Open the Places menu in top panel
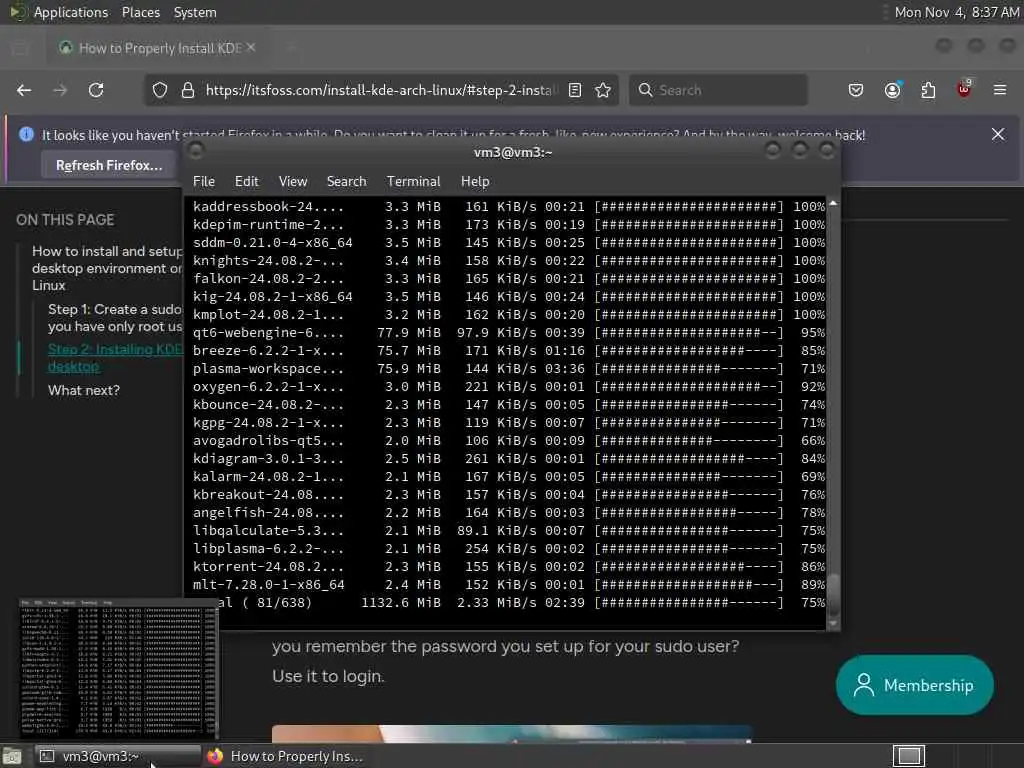 click(140, 12)
